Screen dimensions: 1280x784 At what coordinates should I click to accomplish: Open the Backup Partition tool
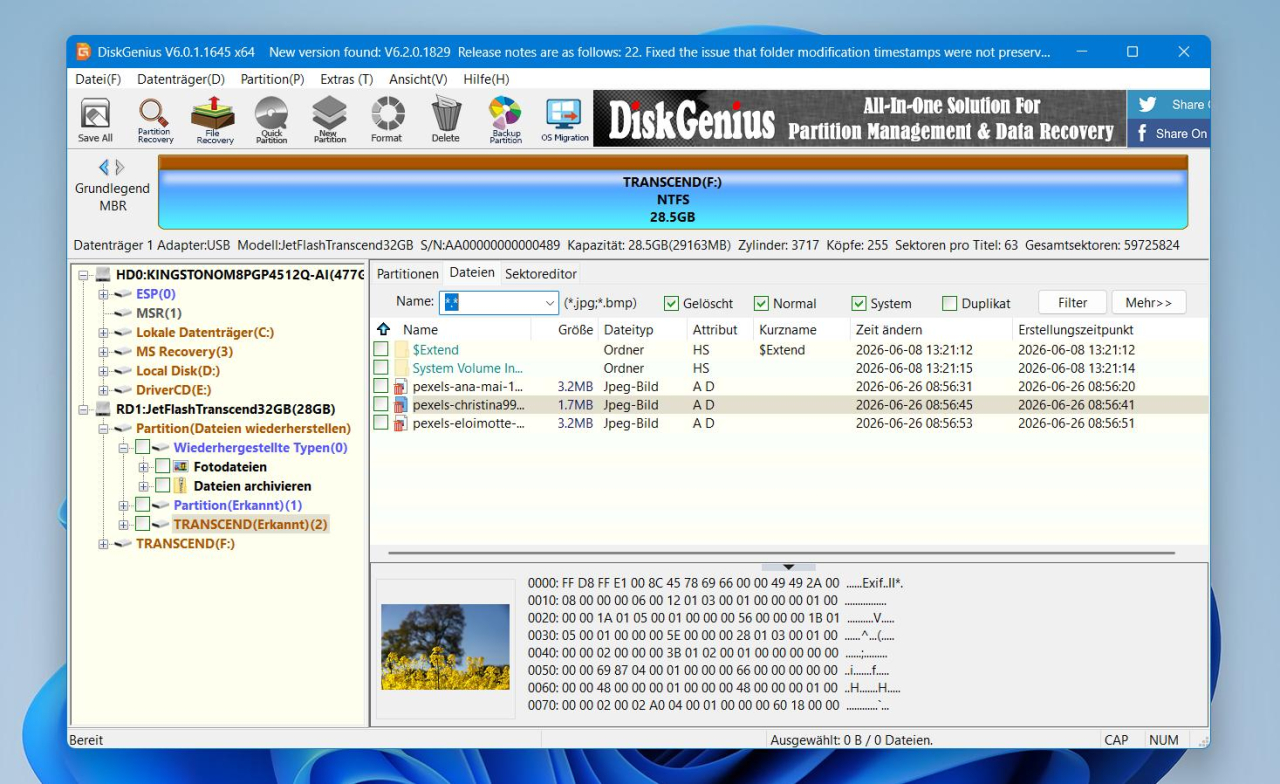505,120
